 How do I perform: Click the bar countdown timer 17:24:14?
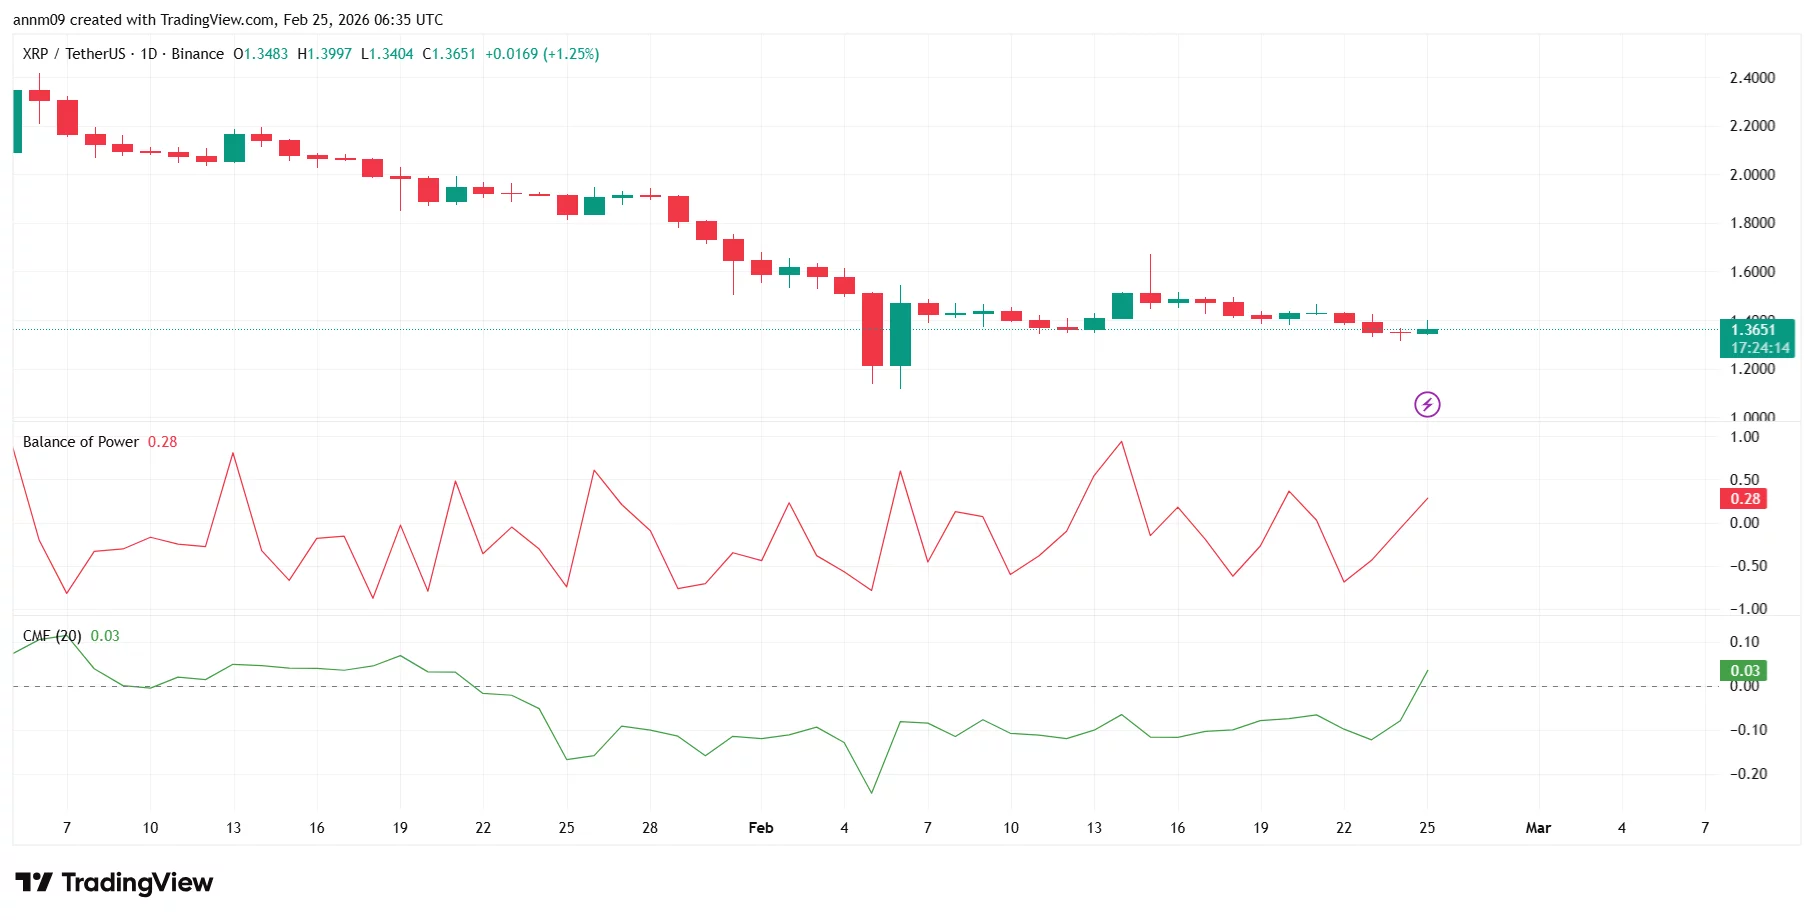pyautogui.click(x=1760, y=348)
